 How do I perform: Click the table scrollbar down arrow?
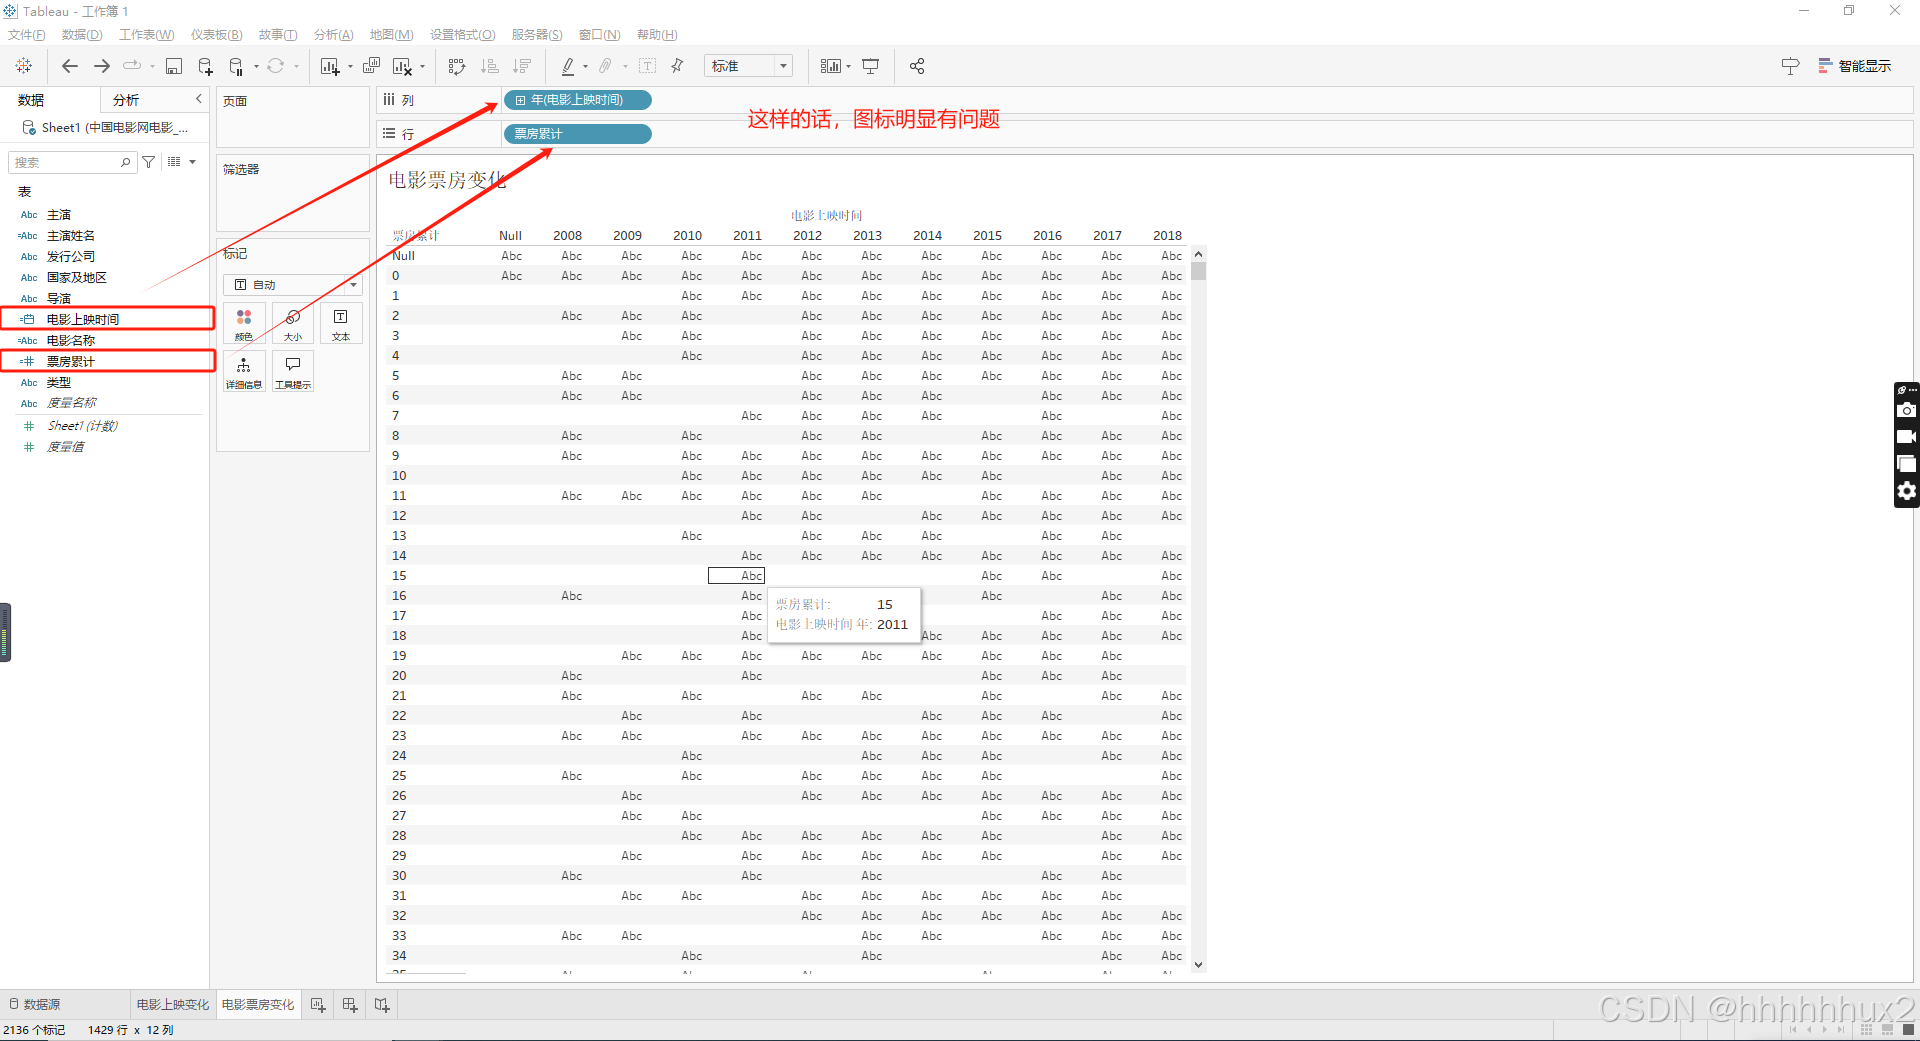[x=1198, y=965]
